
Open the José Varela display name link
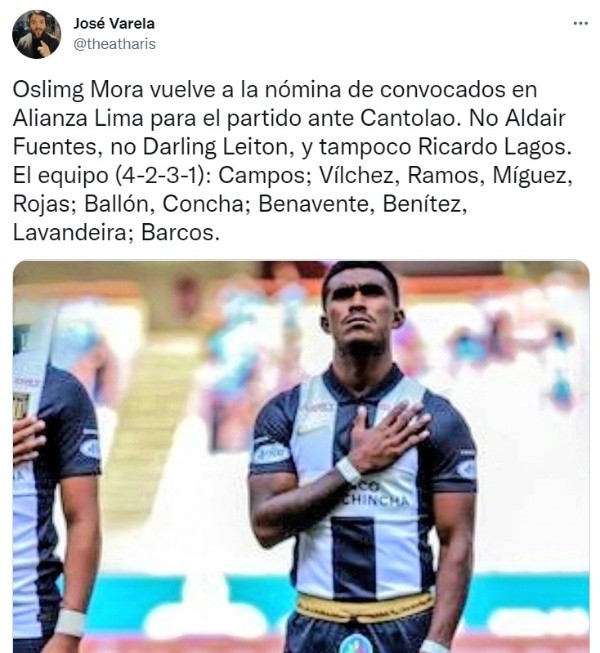(114, 23)
